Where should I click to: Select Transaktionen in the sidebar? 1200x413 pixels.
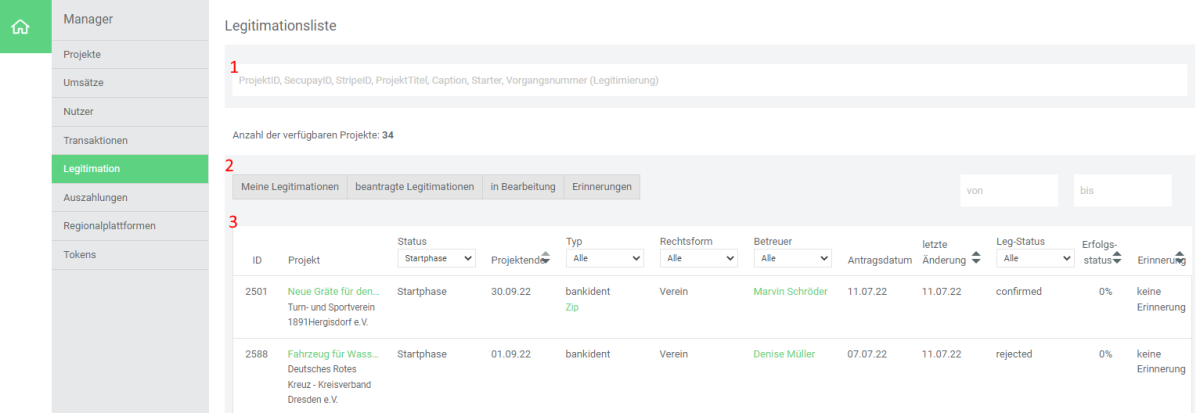click(x=96, y=140)
